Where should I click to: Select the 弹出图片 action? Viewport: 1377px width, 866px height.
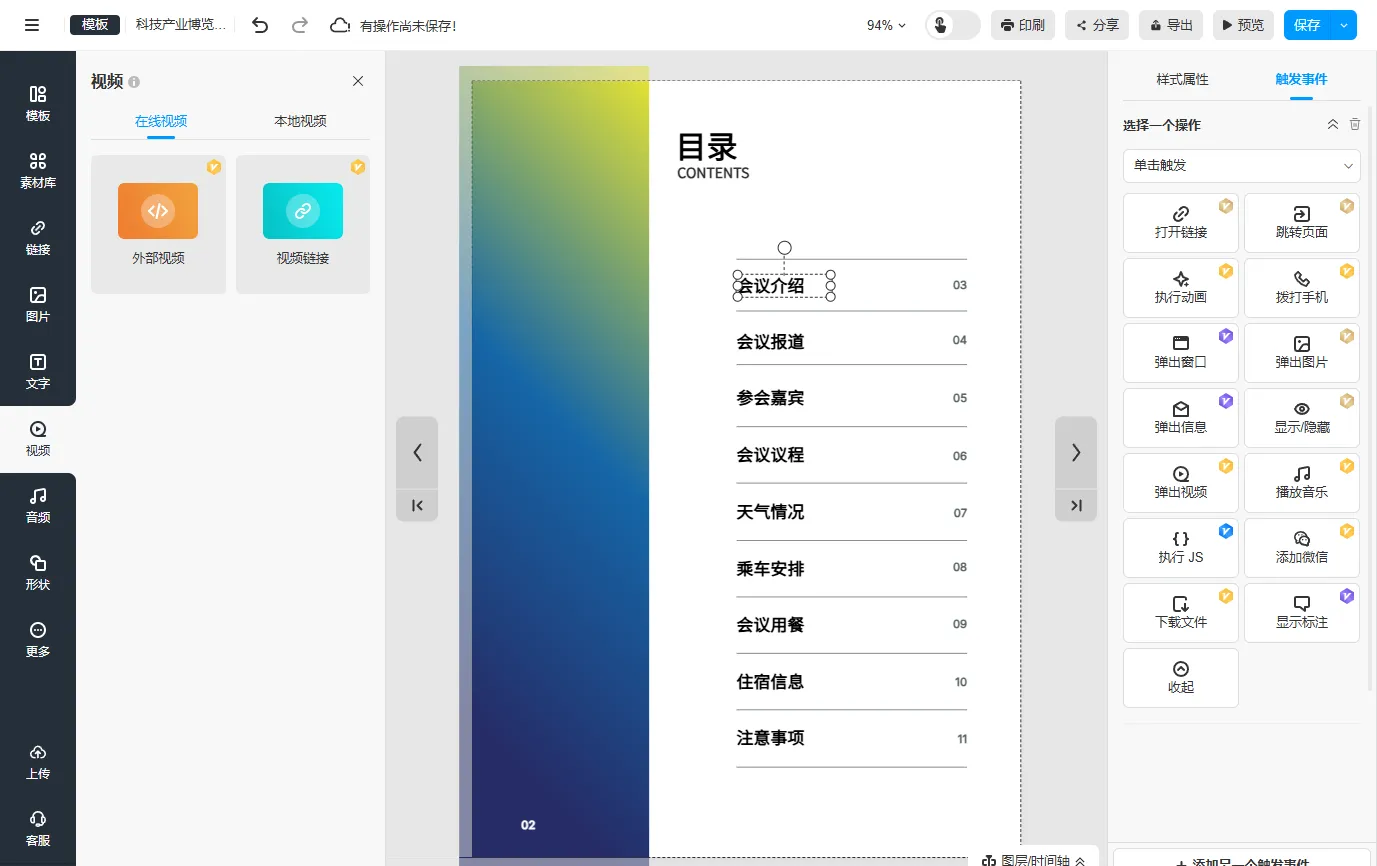tap(1302, 352)
